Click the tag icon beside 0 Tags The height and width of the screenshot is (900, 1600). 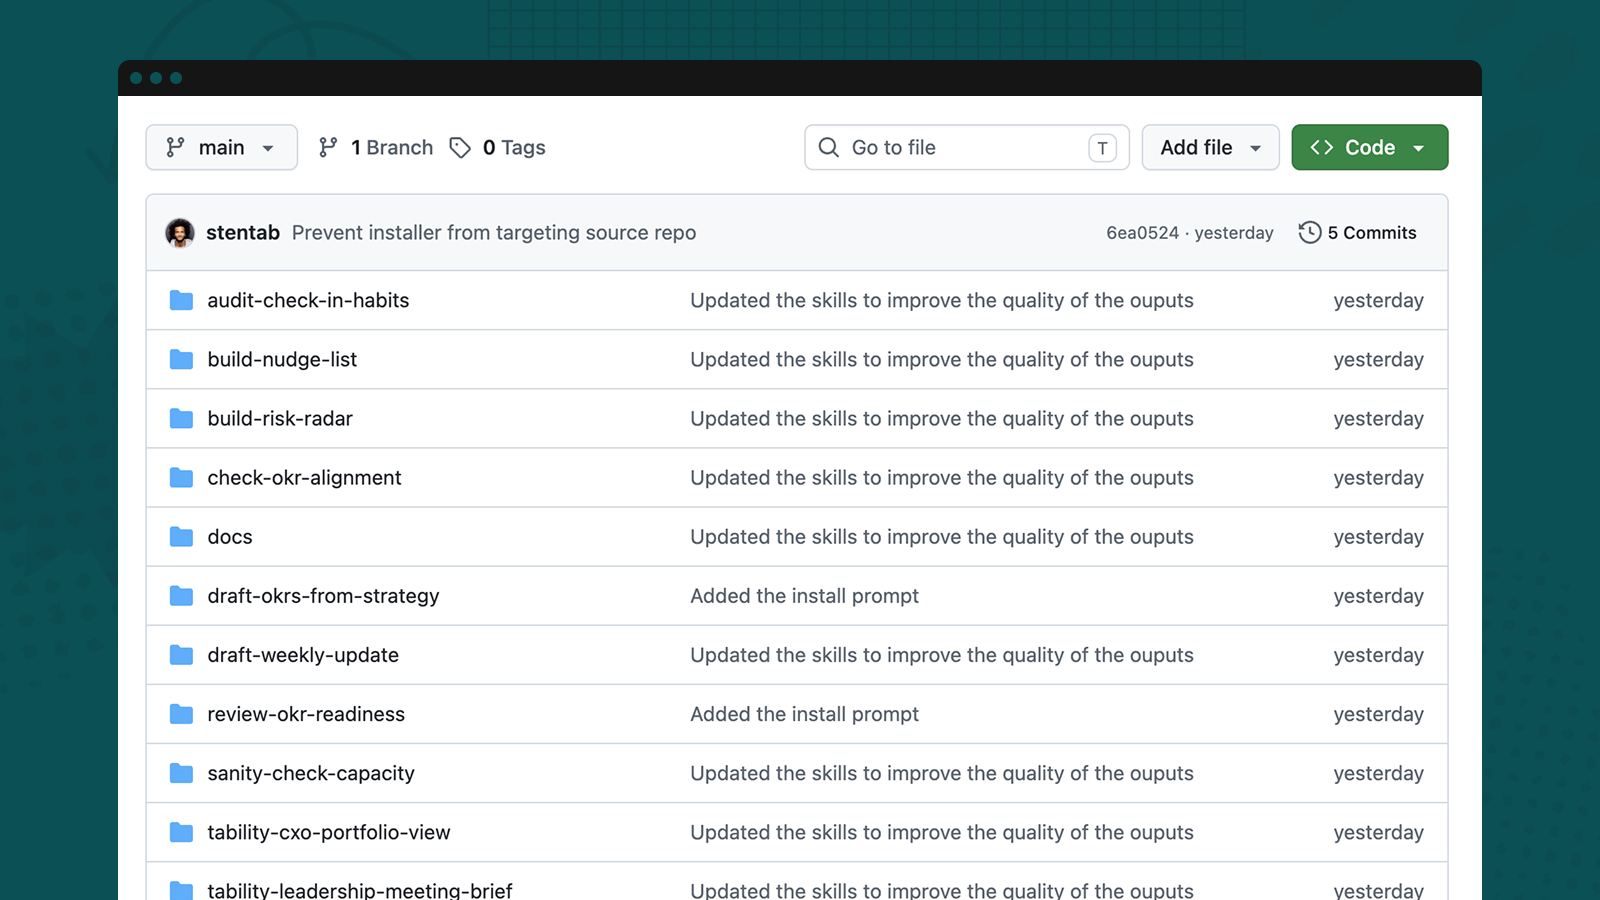460,148
